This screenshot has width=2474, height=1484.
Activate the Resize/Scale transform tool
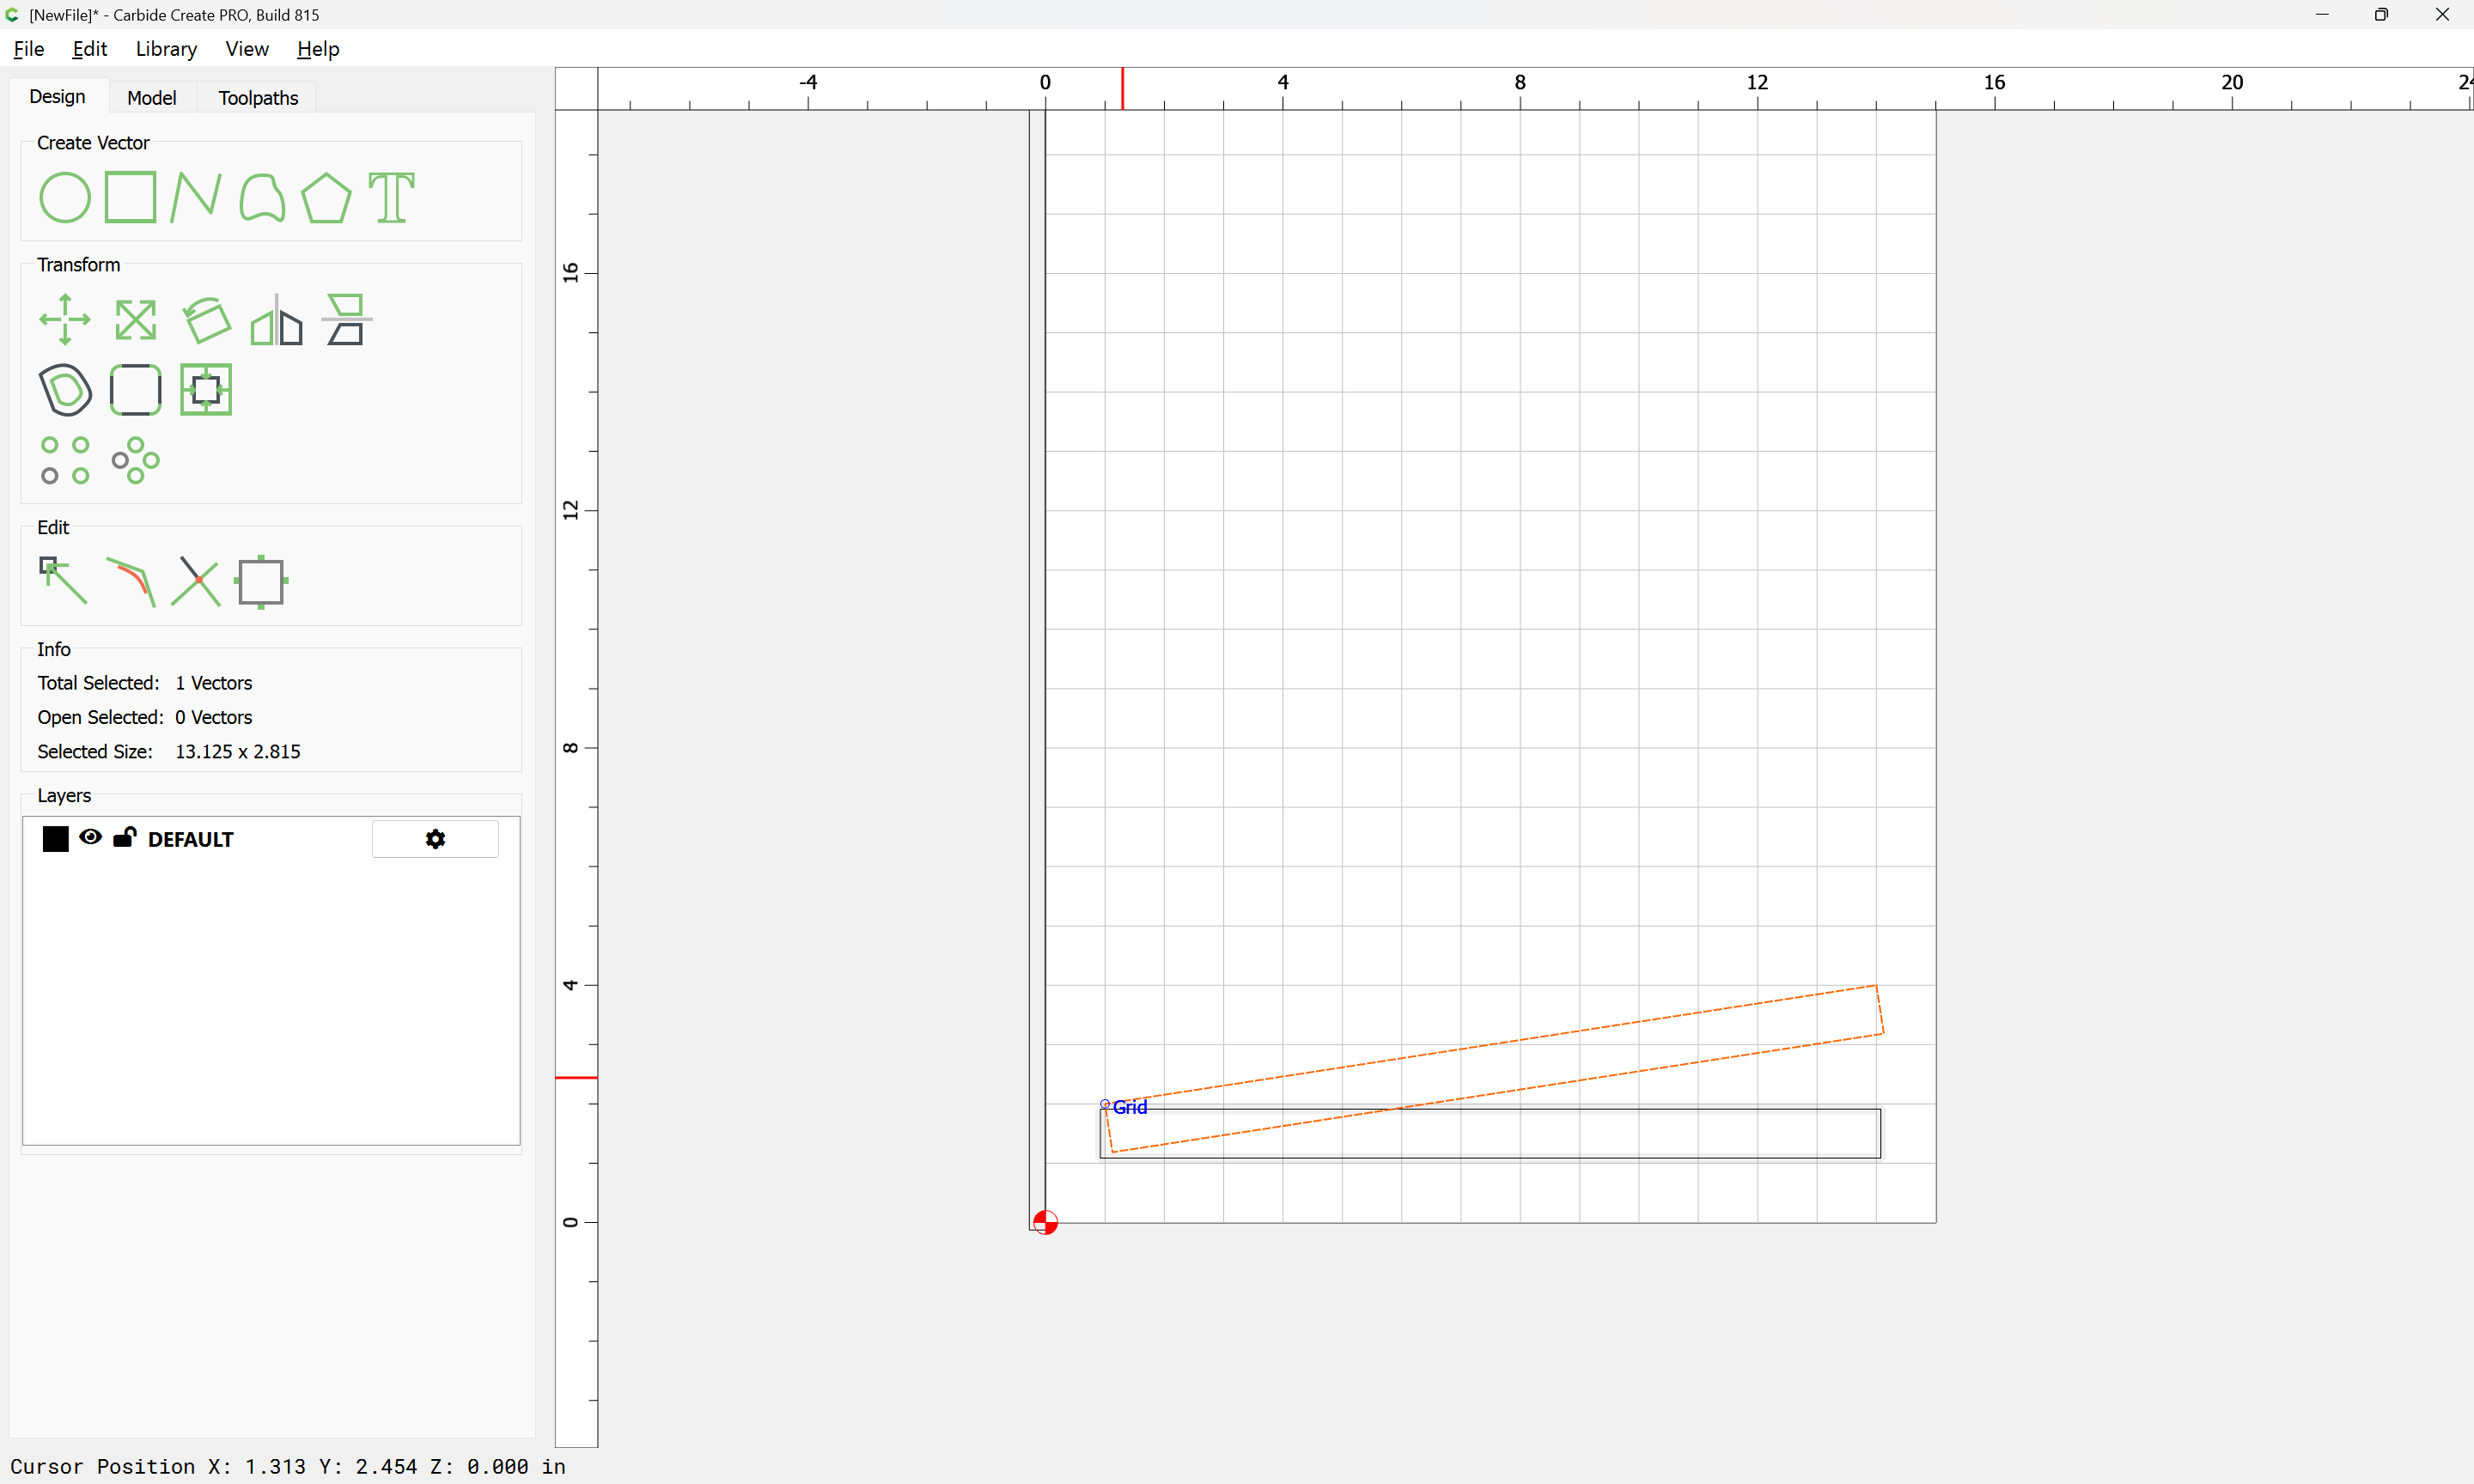(135, 320)
